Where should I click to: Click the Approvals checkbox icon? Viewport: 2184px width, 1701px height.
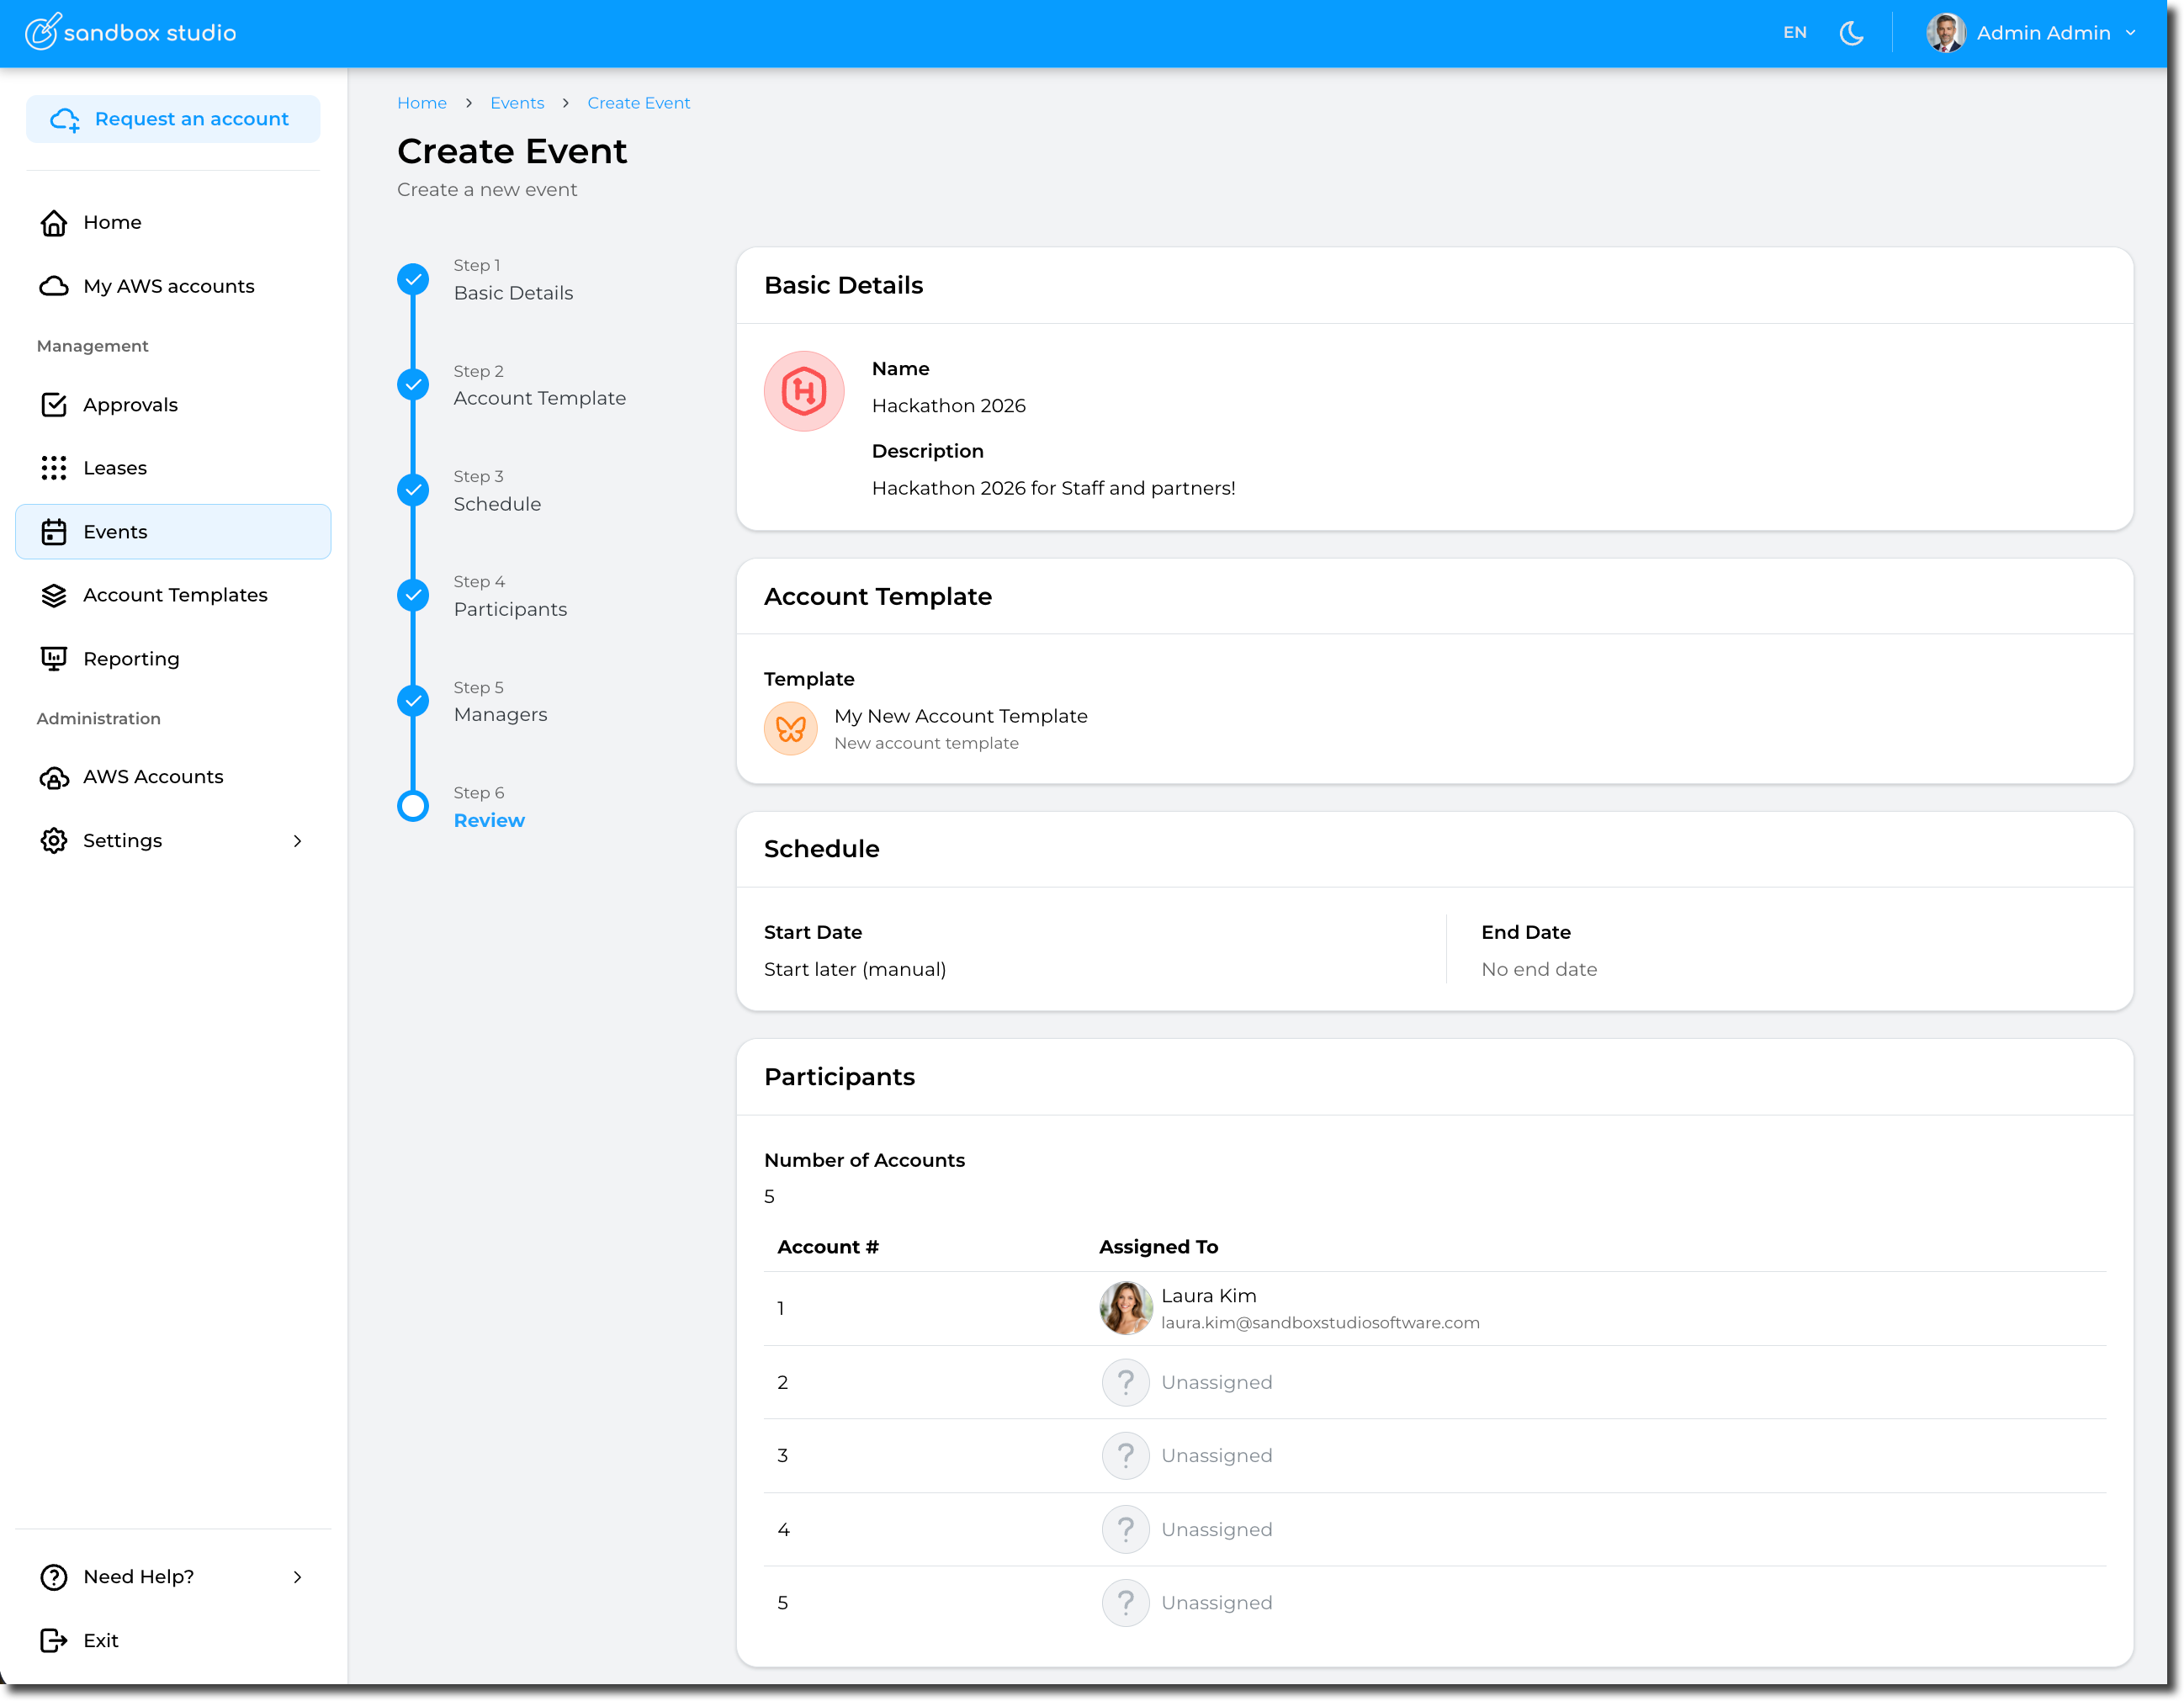(54, 405)
